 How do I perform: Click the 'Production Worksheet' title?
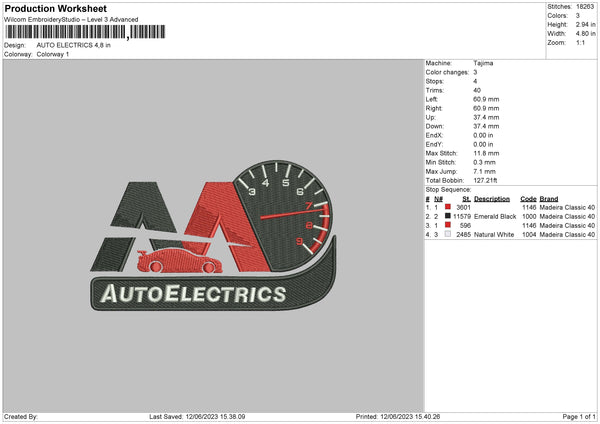tap(55, 8)
